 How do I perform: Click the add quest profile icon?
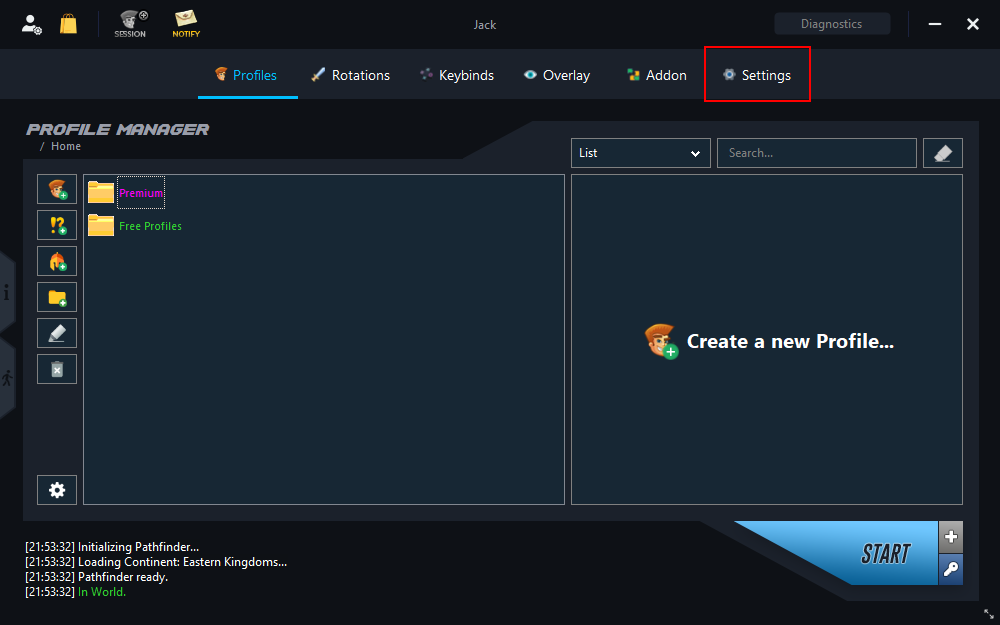click(x=57, y=225)
